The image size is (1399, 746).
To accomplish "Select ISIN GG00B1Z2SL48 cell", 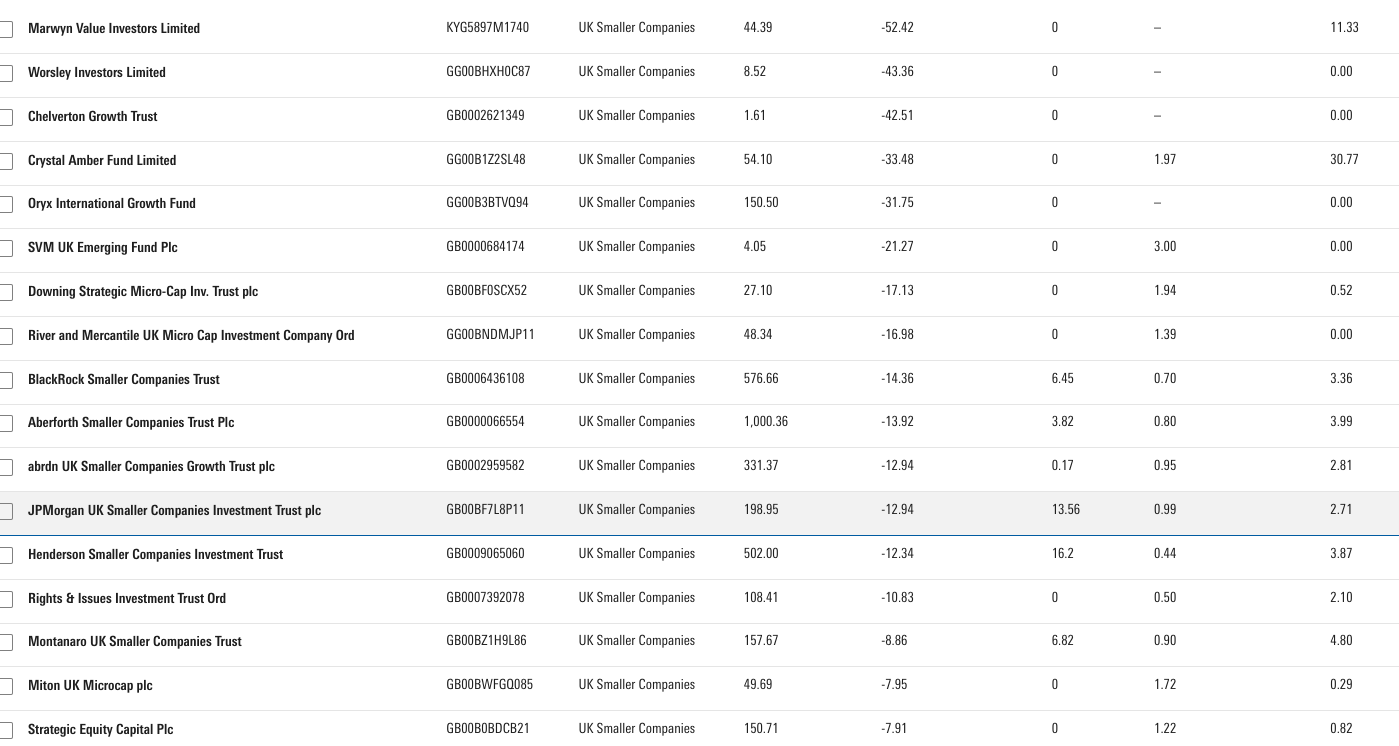I will [486, 159].
